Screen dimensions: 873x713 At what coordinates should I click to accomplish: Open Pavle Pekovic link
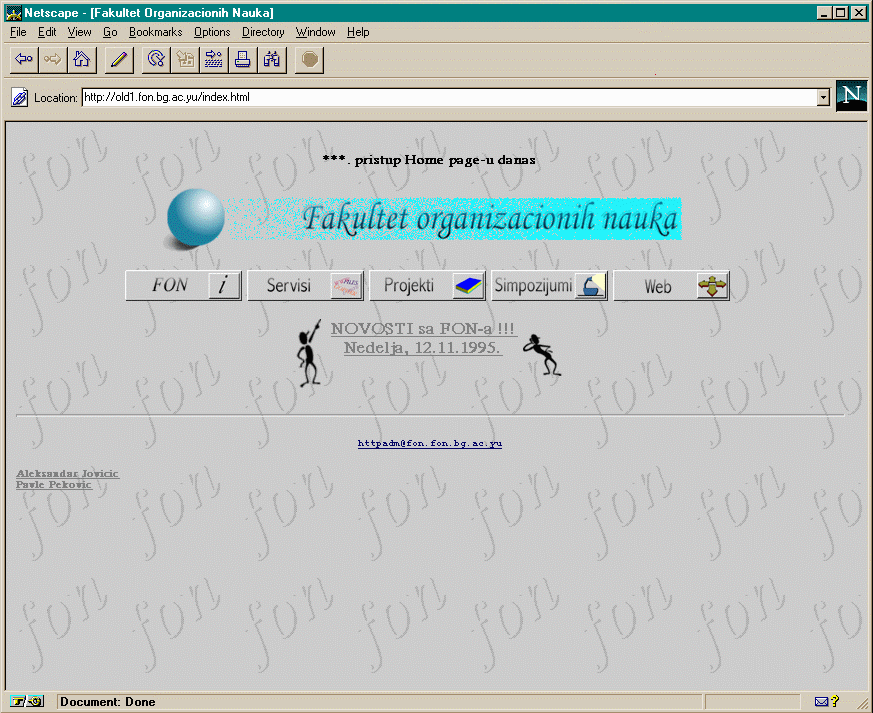coord(54,484)
